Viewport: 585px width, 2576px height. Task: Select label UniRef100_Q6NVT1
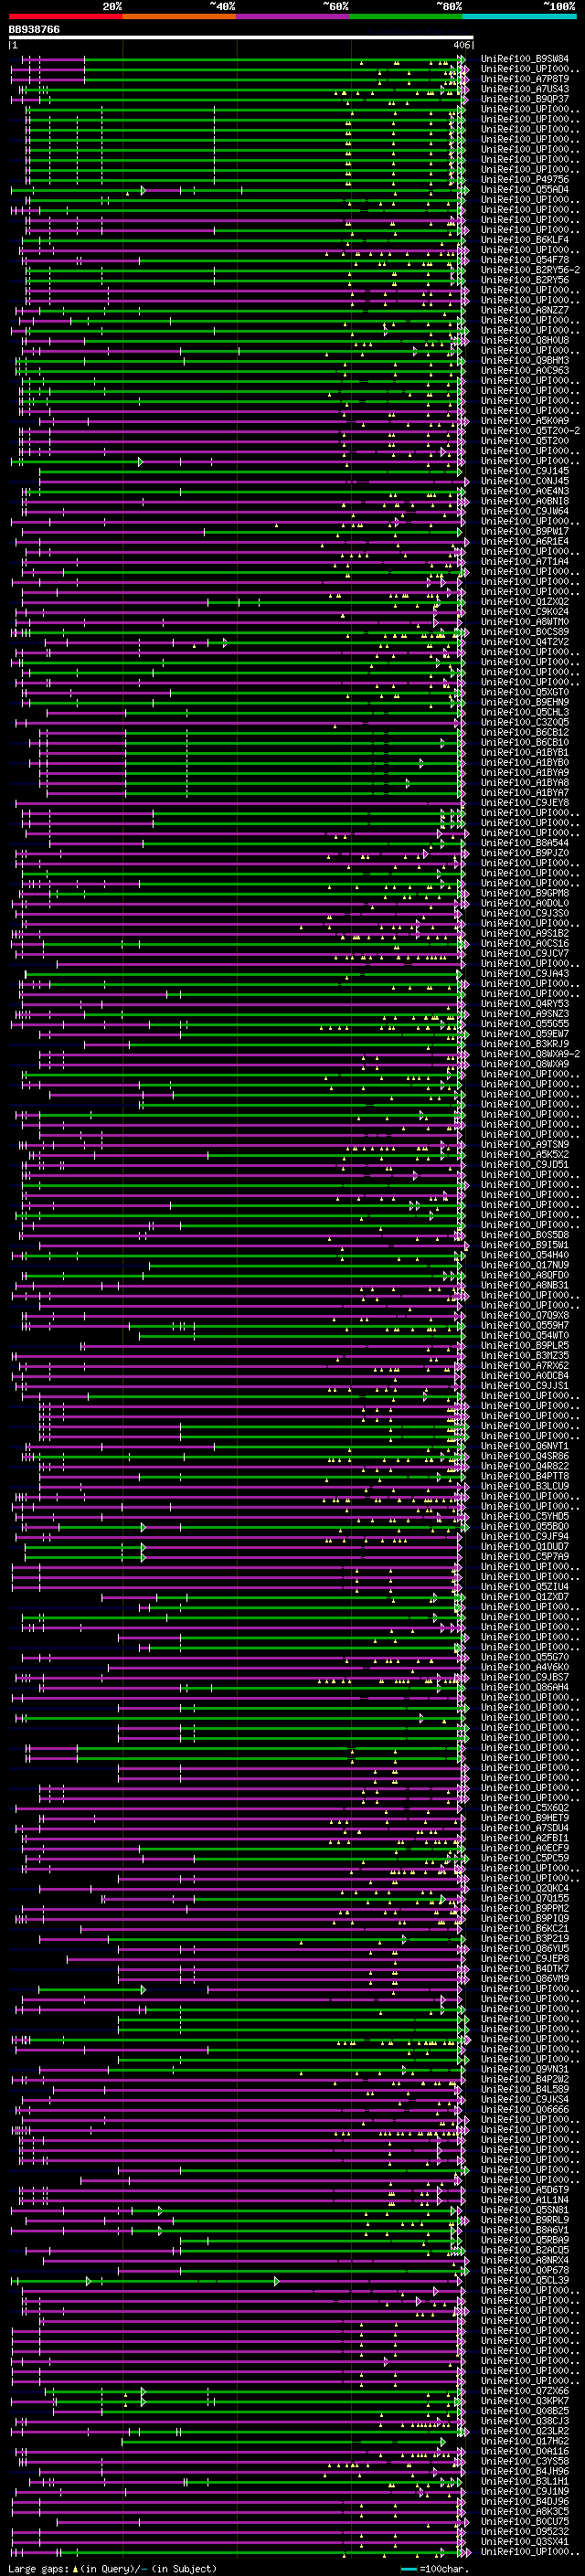pos(525,1446)
